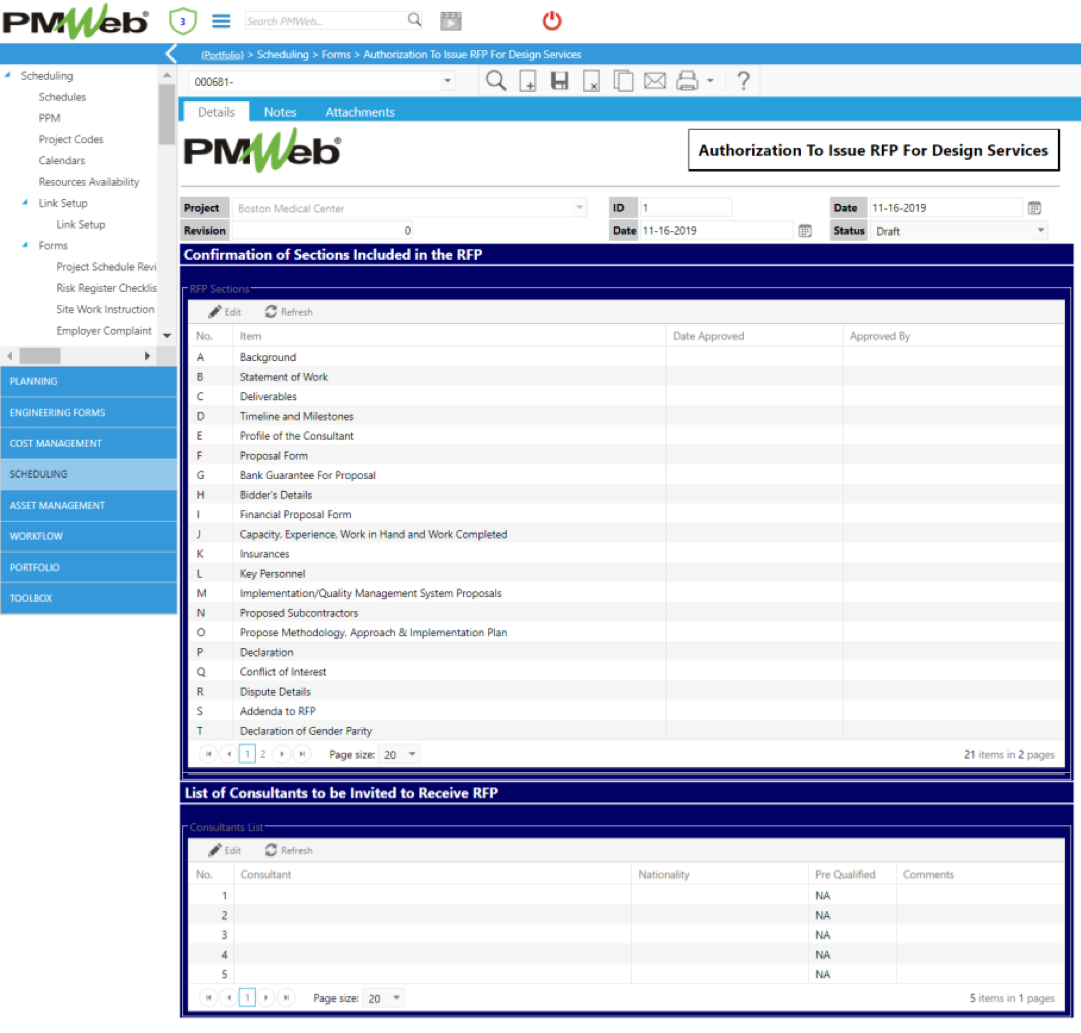Click the ID input field
This screenshot has width=1081, height=1033.
[685, 208]
